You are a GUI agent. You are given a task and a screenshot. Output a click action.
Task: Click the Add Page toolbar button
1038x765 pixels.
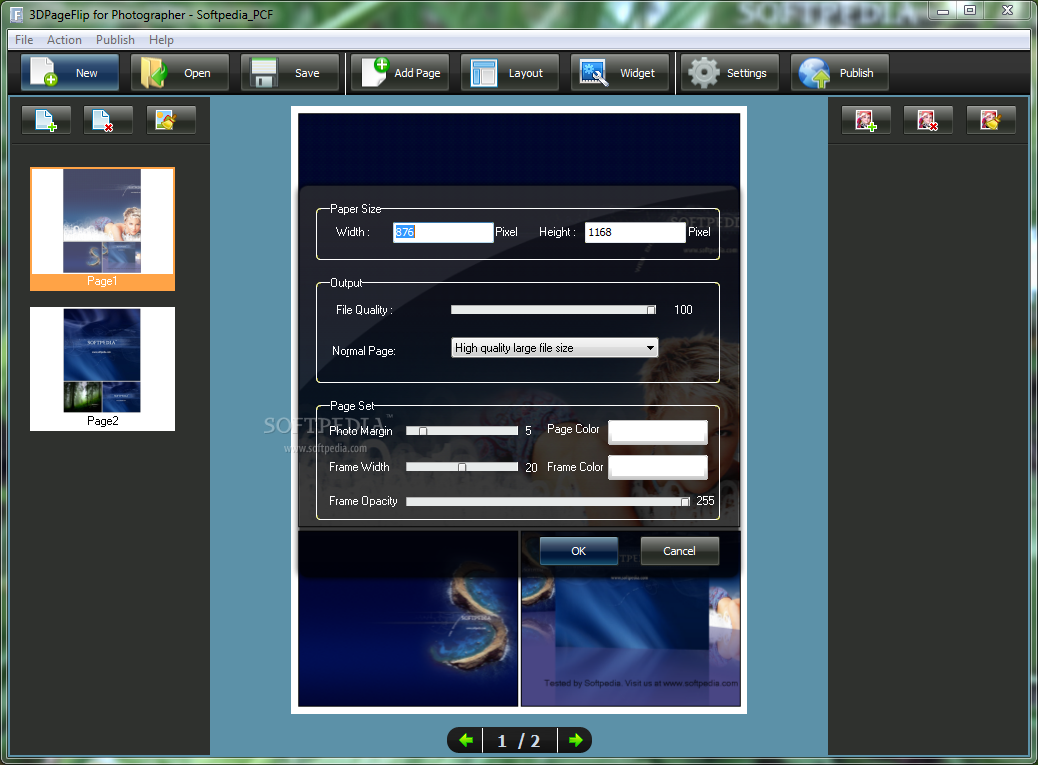click(400, 73)
